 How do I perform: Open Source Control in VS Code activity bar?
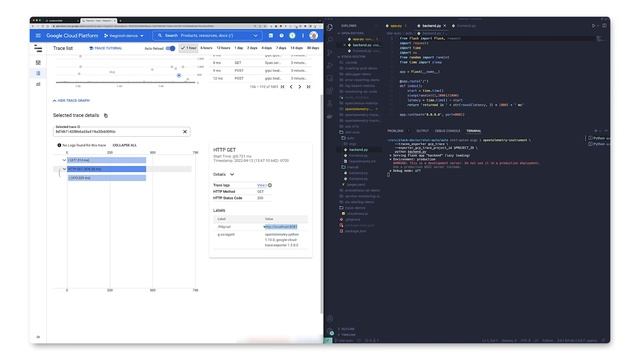click(x=330, y=53)
